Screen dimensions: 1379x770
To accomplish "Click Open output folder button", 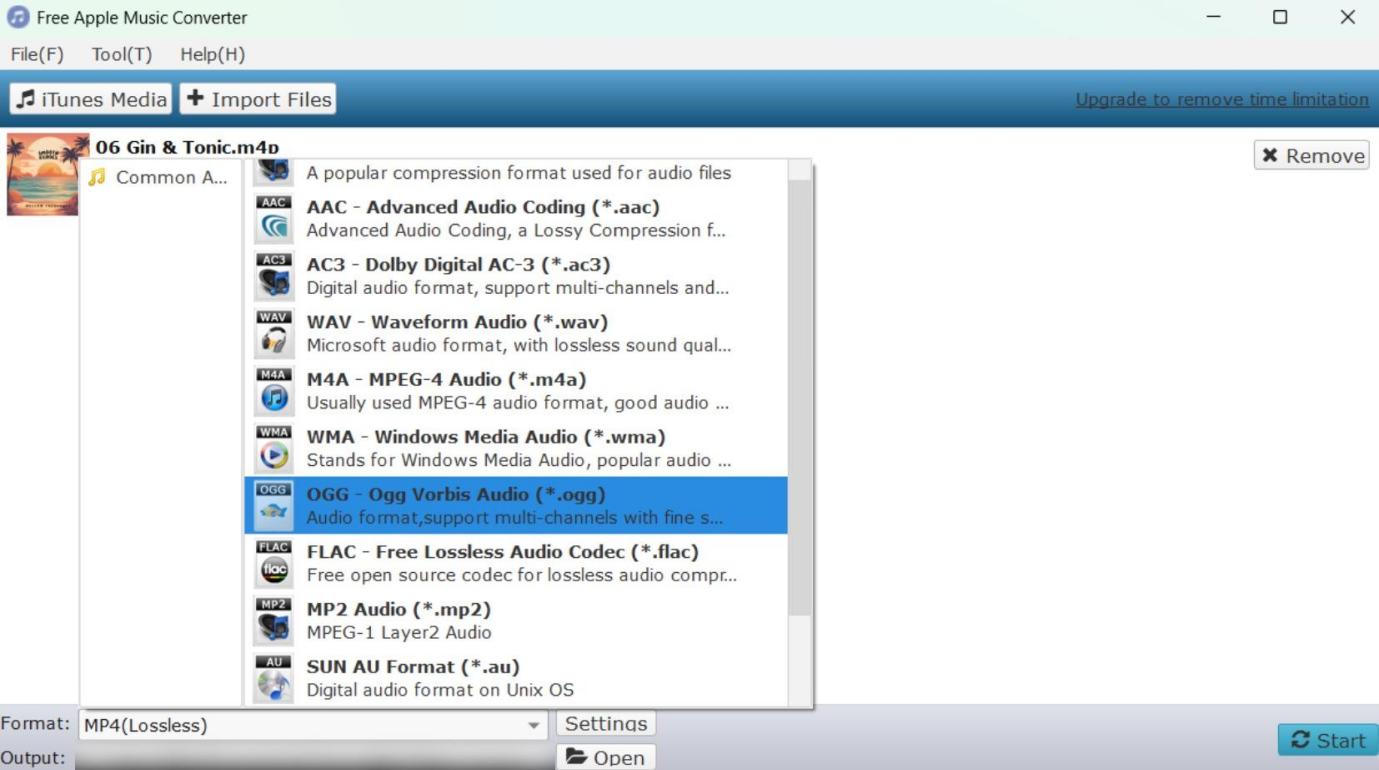I will [606, 757].
